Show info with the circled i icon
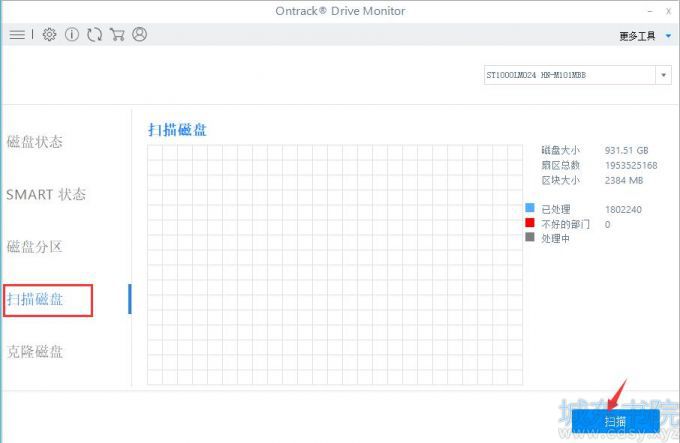 (72, 34)
